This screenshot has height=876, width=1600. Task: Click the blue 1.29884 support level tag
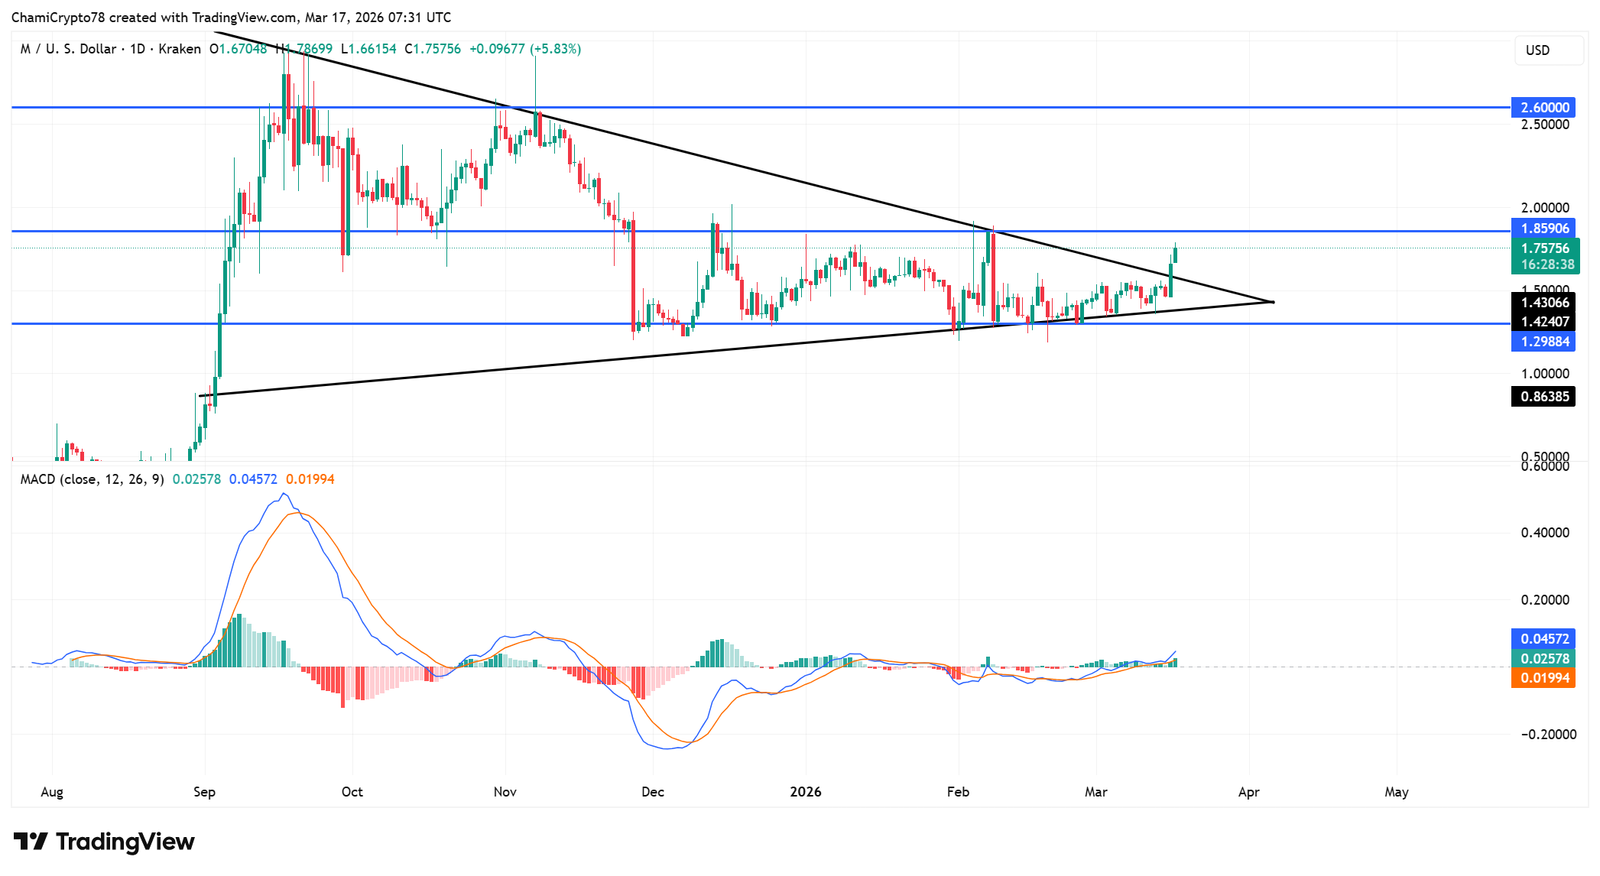[1545, 342]
